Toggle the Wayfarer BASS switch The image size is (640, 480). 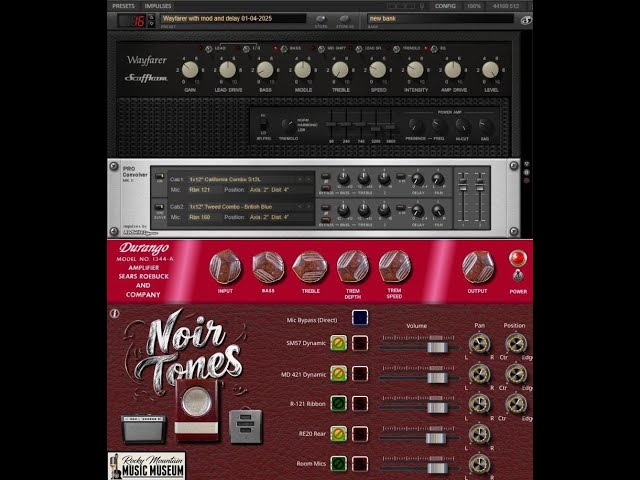coord(284,49)
